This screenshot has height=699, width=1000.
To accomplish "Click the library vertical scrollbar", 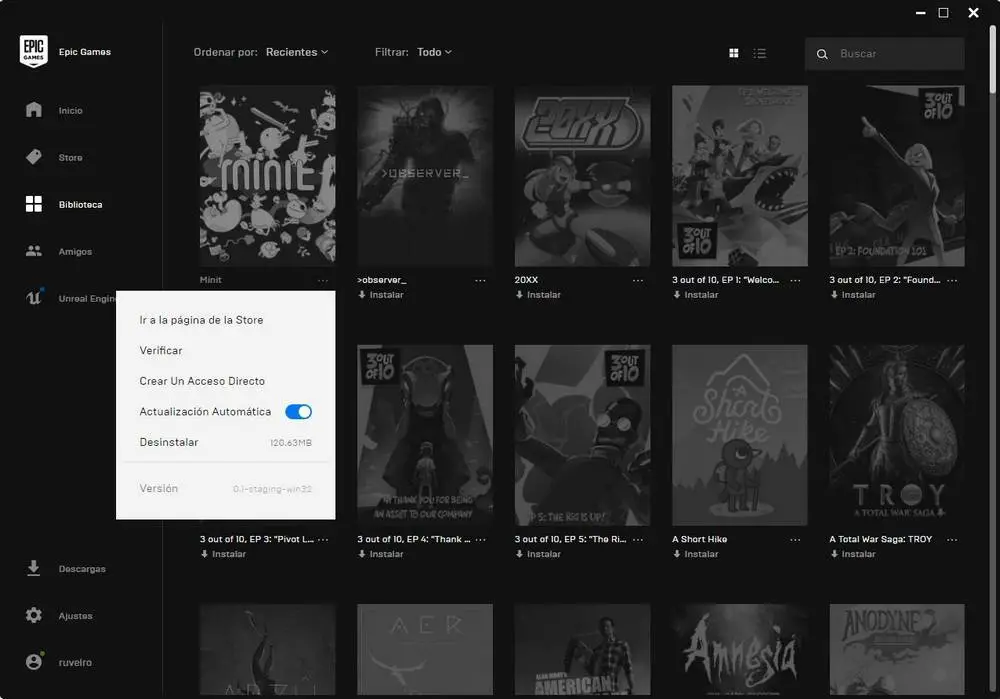I will 992,60.
